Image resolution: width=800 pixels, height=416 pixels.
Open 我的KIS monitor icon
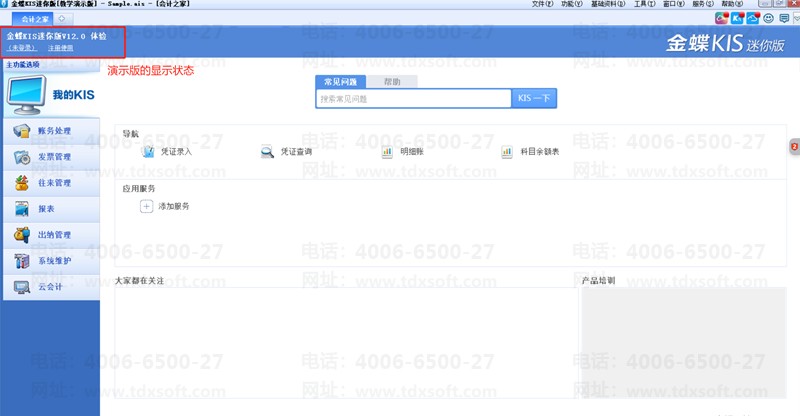pos(27,95)
